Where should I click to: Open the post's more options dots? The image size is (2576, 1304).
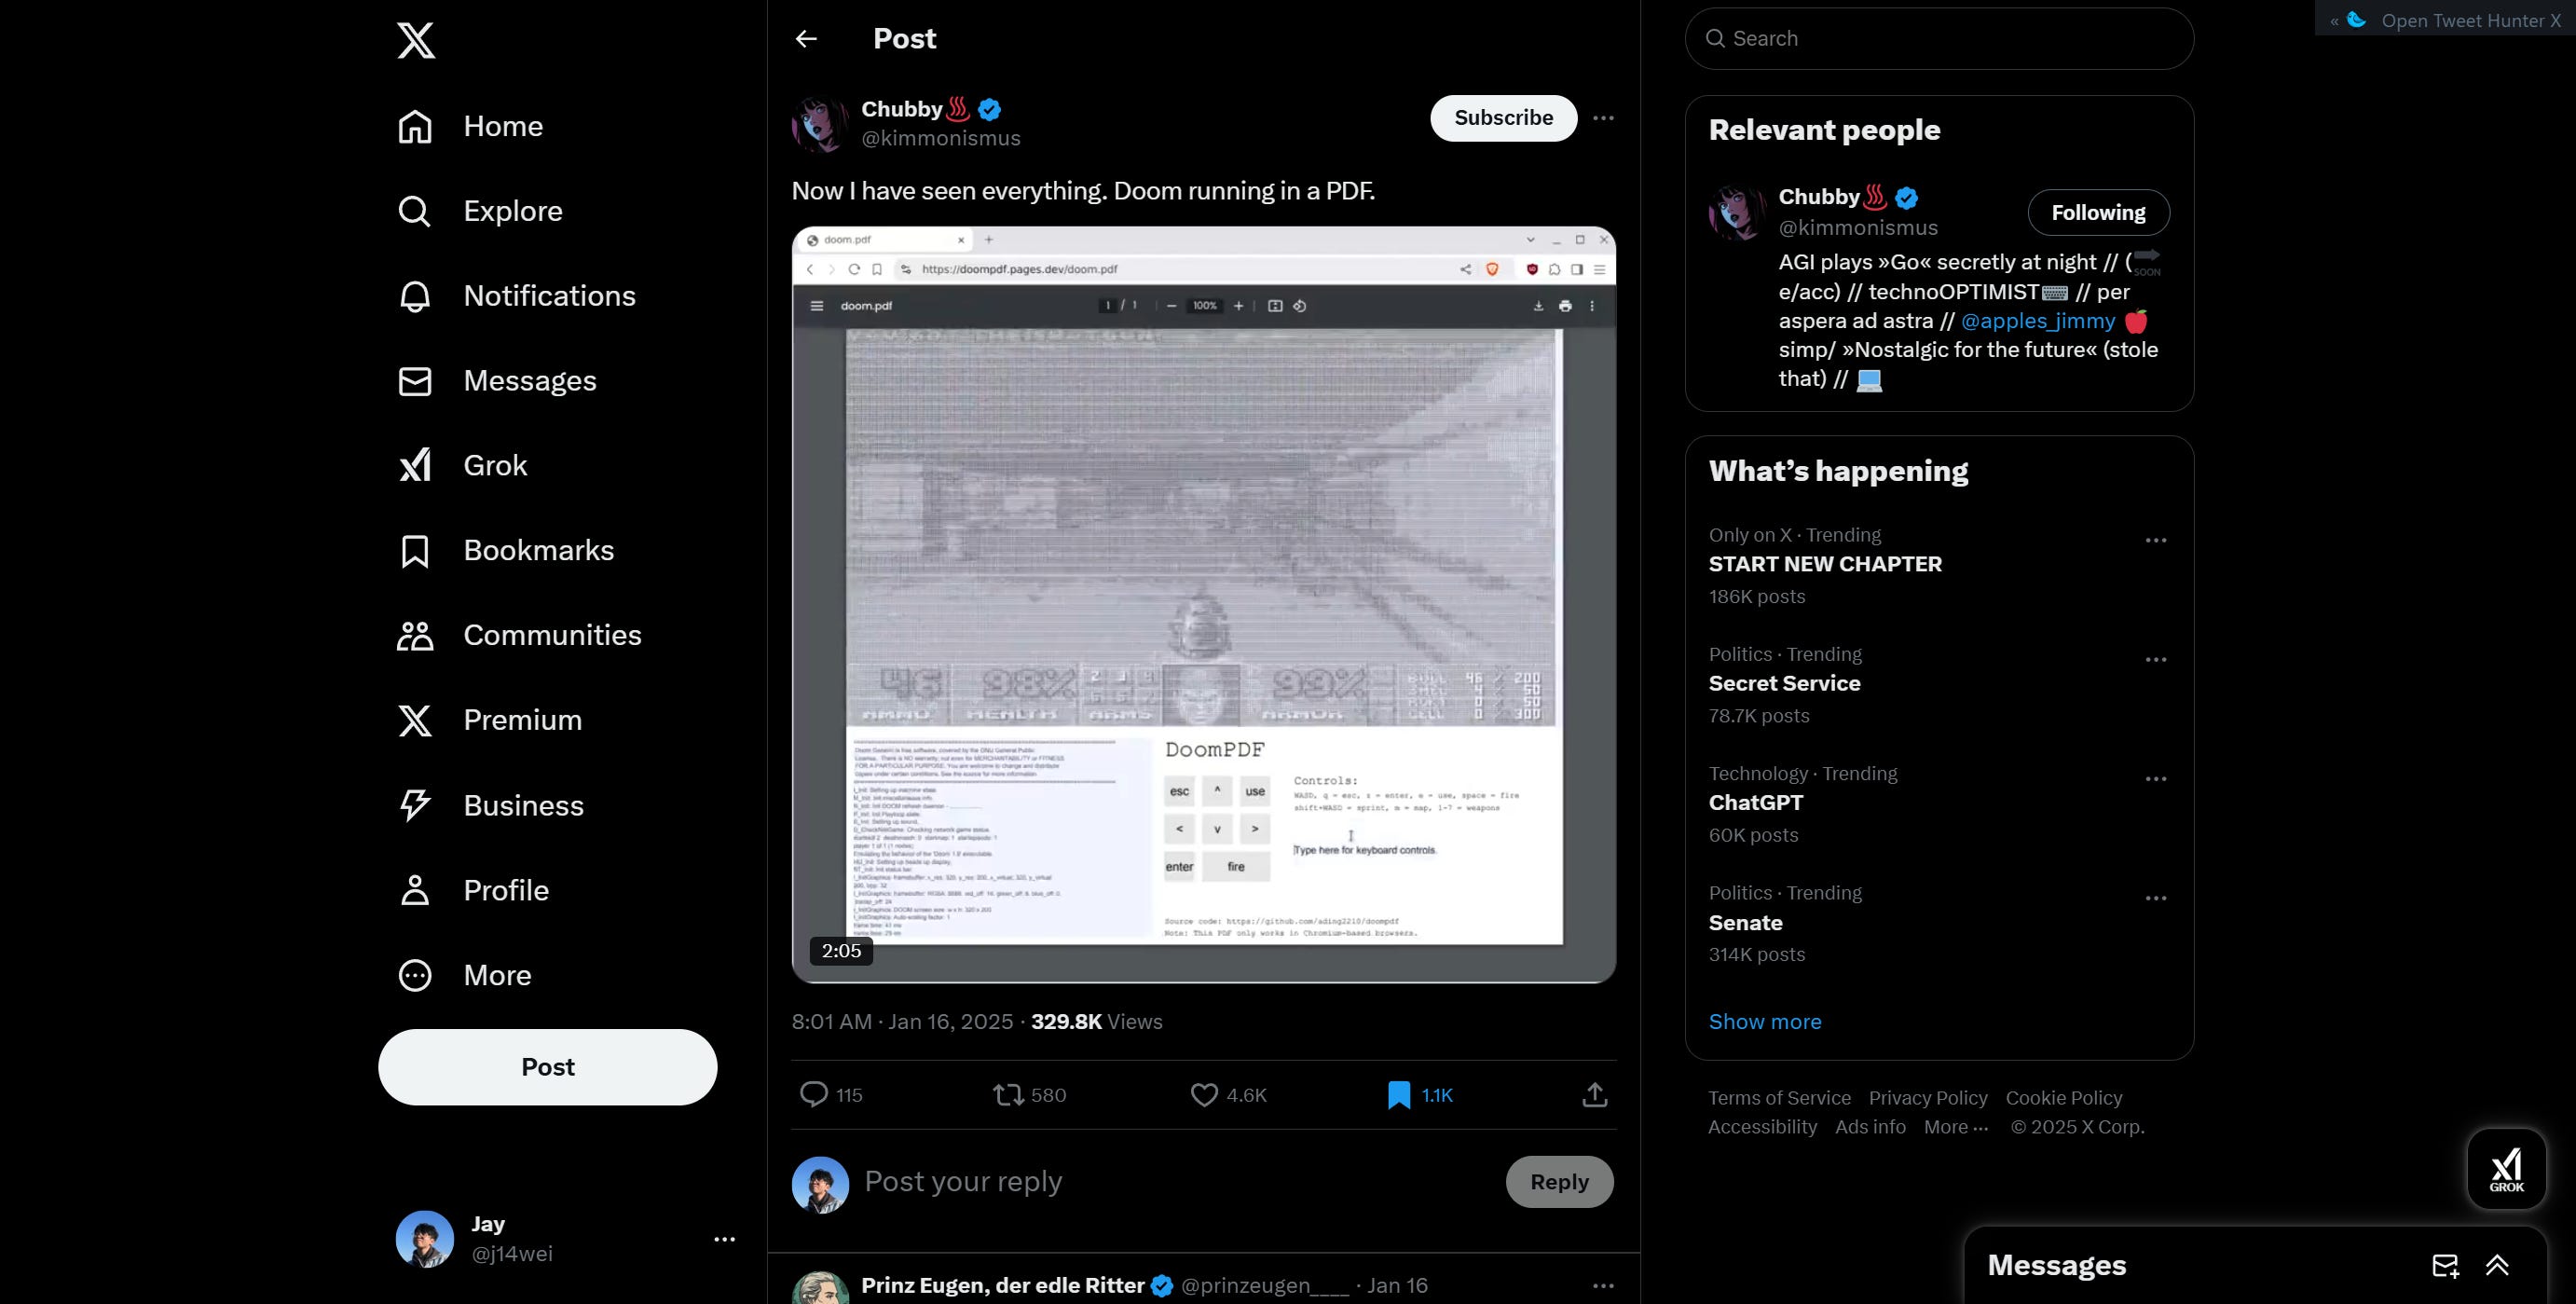pyautogui.click(x=1603, y=118)
